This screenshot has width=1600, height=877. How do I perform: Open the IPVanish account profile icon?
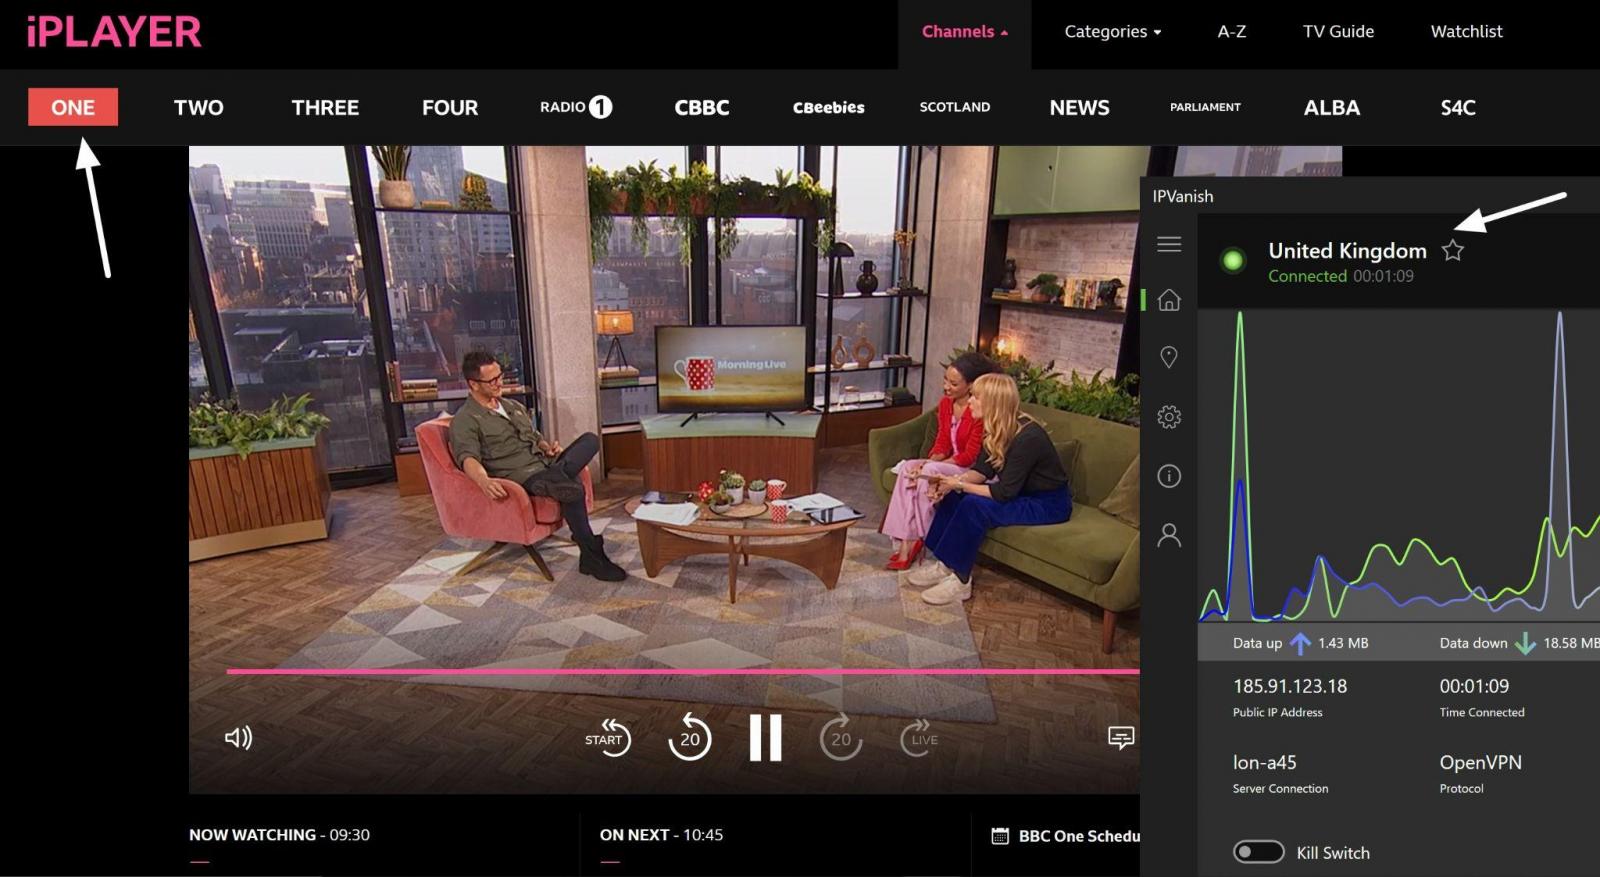pyautogui.click(x=1169, y=536)
